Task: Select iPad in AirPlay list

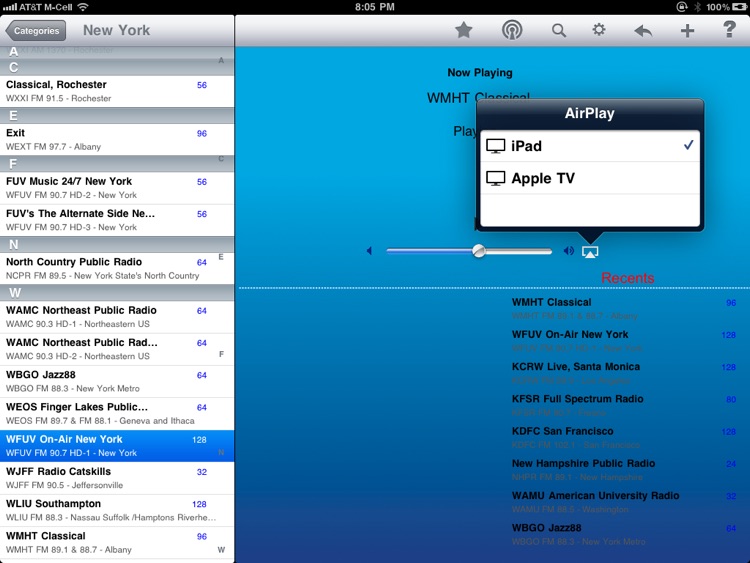Action: click(590, 146)
